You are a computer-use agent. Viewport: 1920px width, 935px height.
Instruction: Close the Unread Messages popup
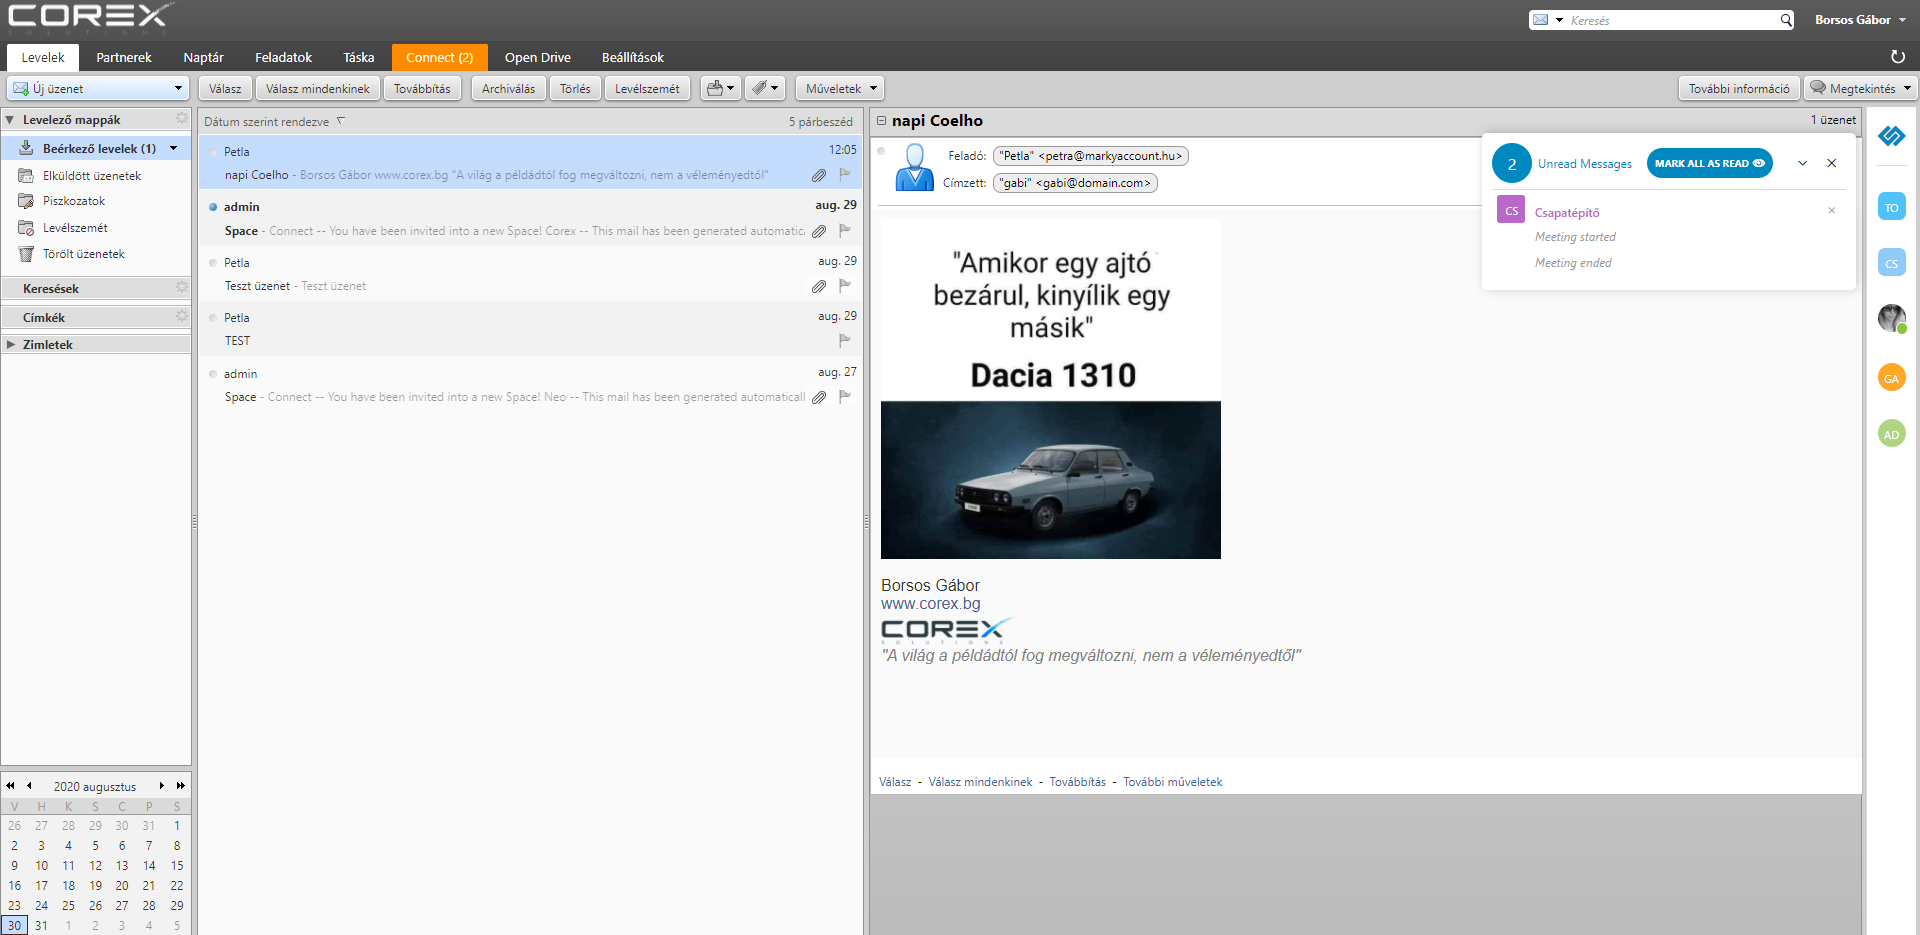point(1832,163)
